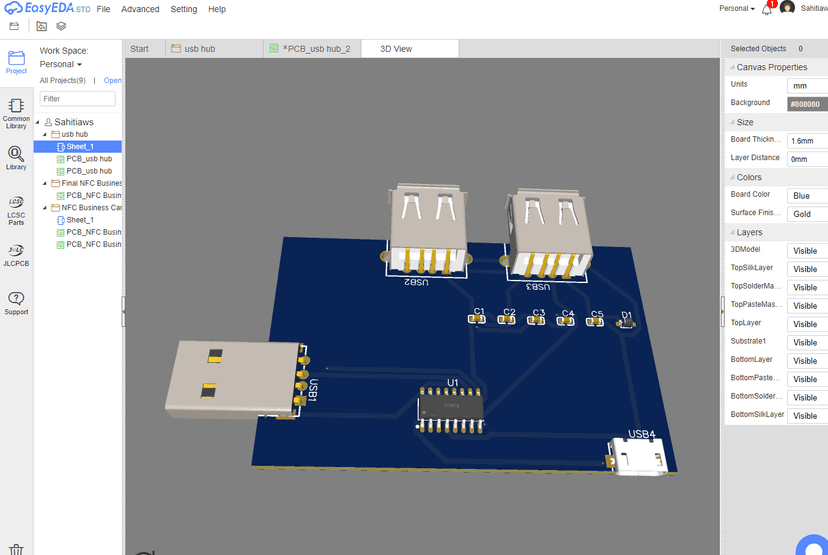The width and height of the screenshot is (828, 555).
Task: Click the JLCPCB sidebar icon
Action: (x=16, y=253)
